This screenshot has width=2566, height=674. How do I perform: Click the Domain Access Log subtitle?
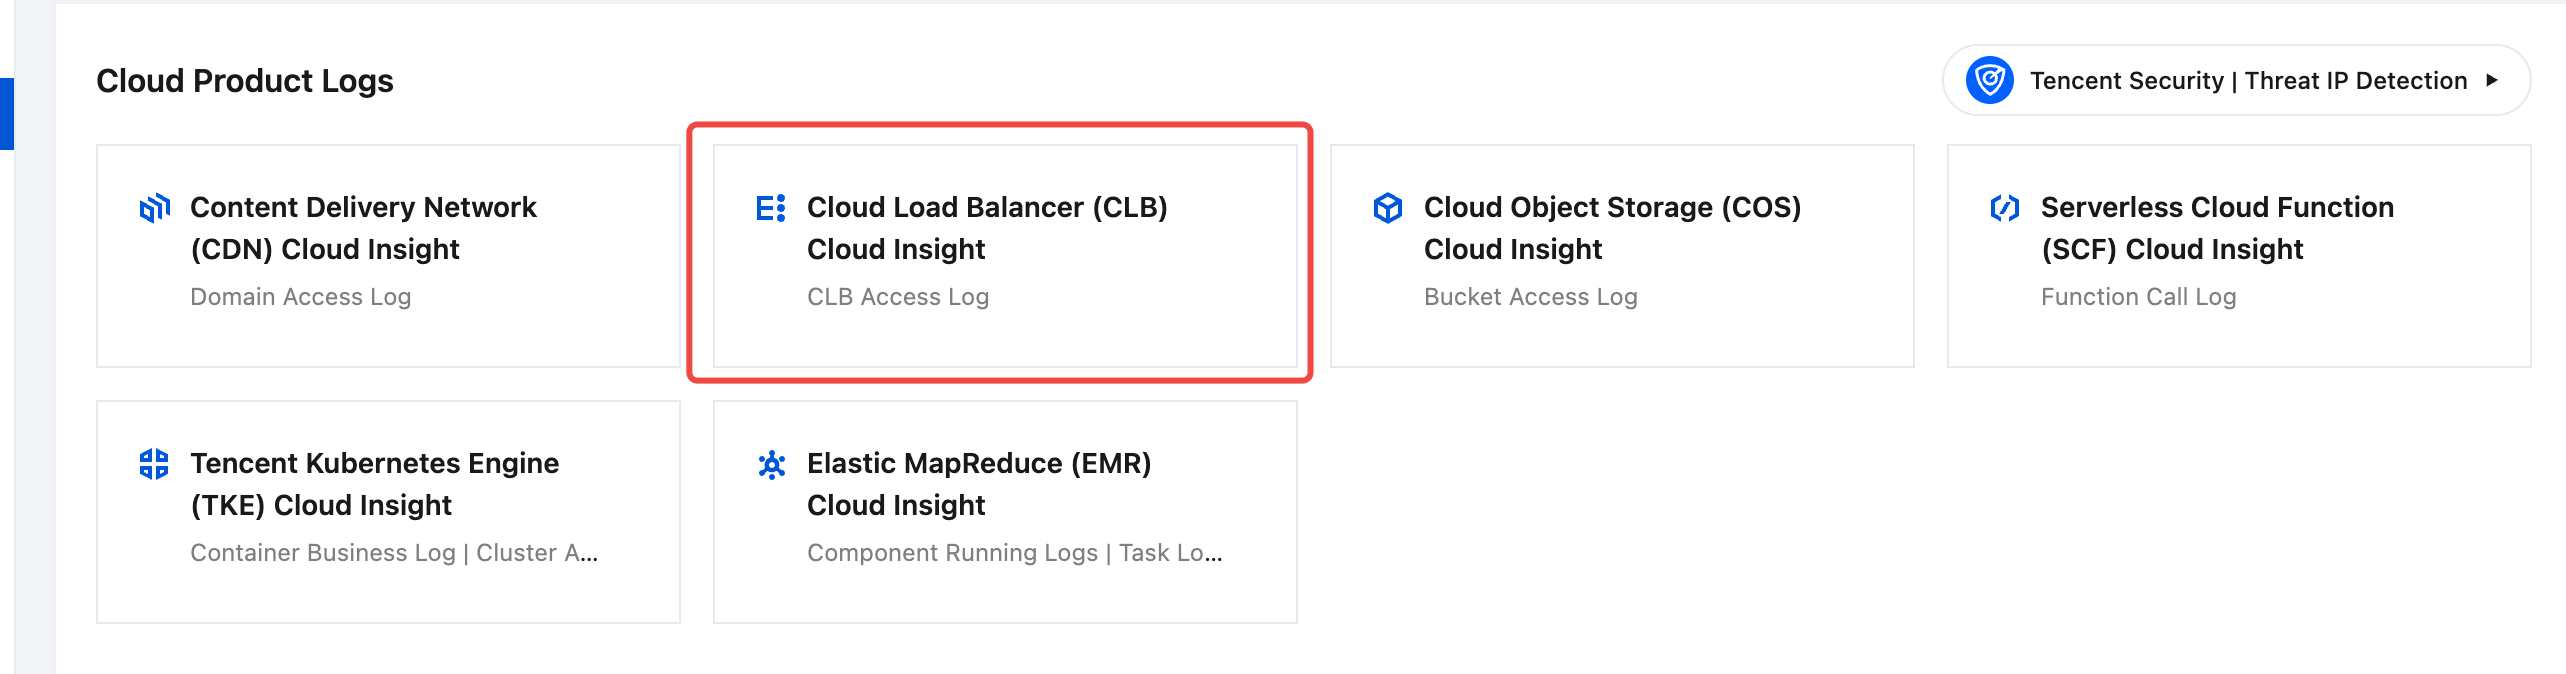coord(301,297)
